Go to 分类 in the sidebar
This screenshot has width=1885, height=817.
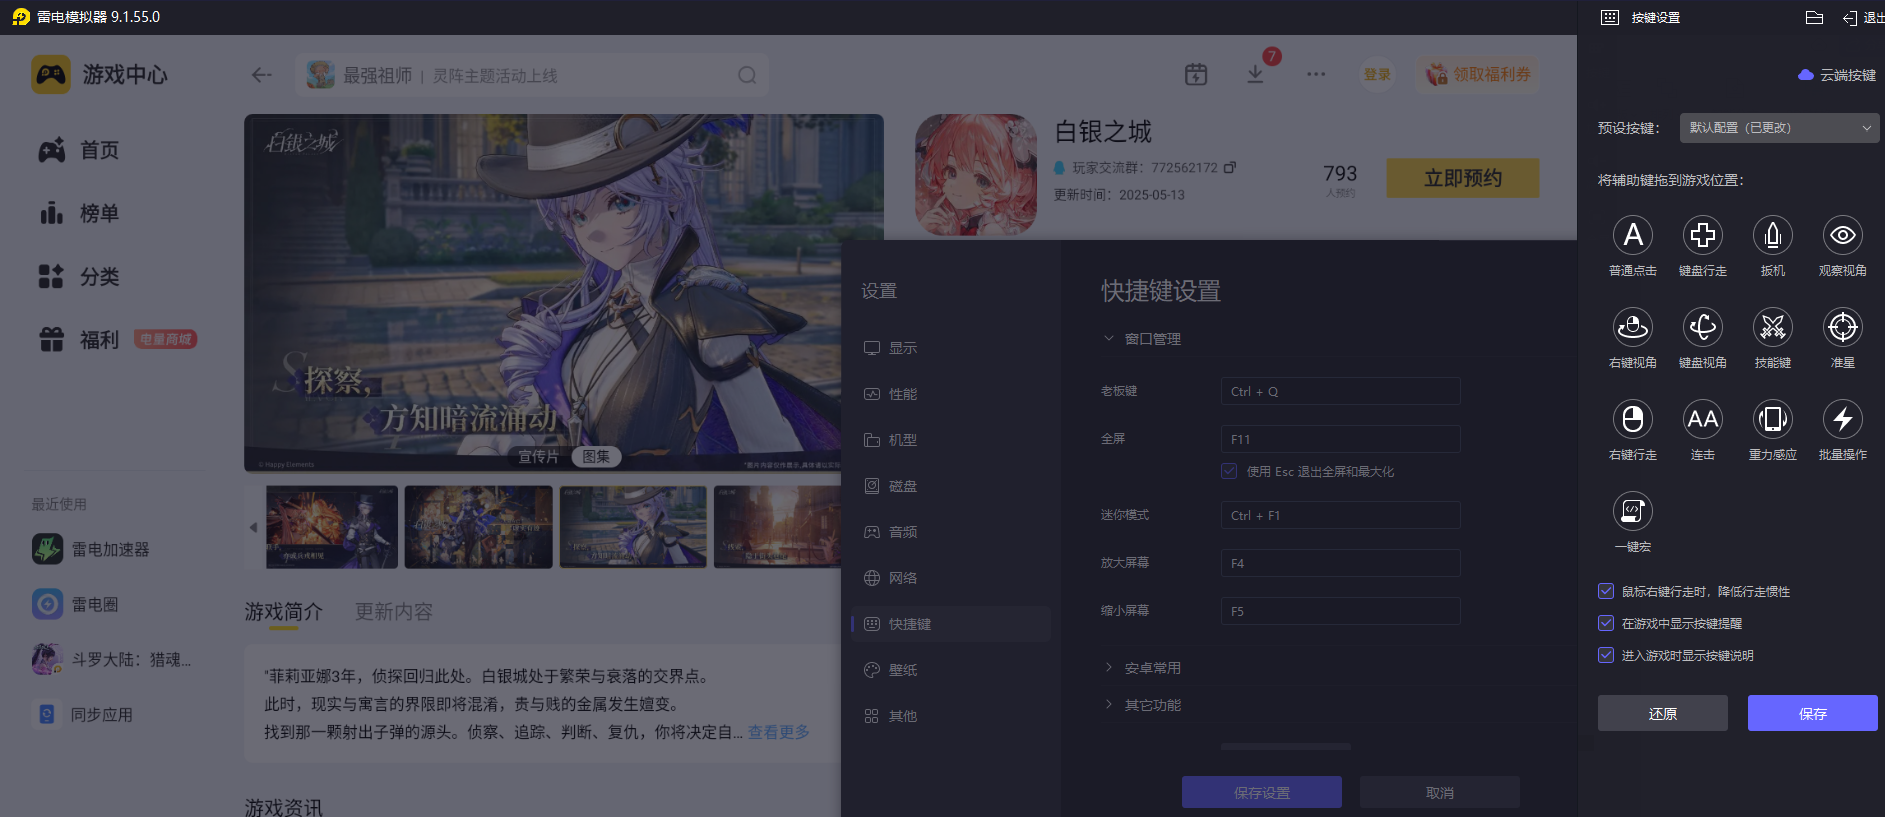click(x=80, y=276)
